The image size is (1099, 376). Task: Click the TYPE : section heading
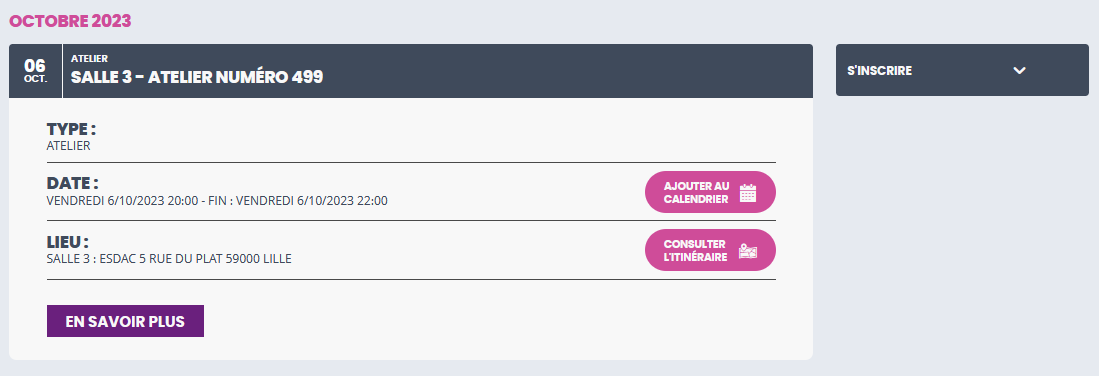coord(71,130)
